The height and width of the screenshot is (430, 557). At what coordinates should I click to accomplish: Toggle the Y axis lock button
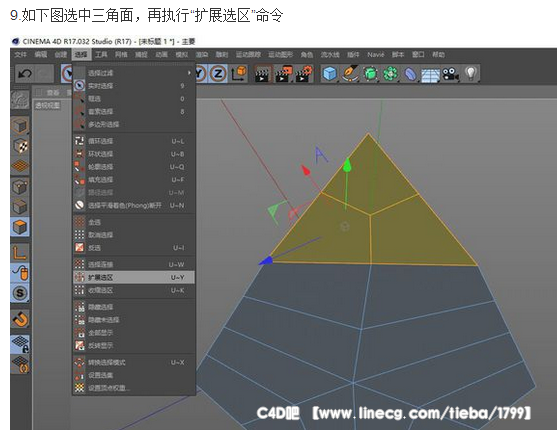click(201, 74)
